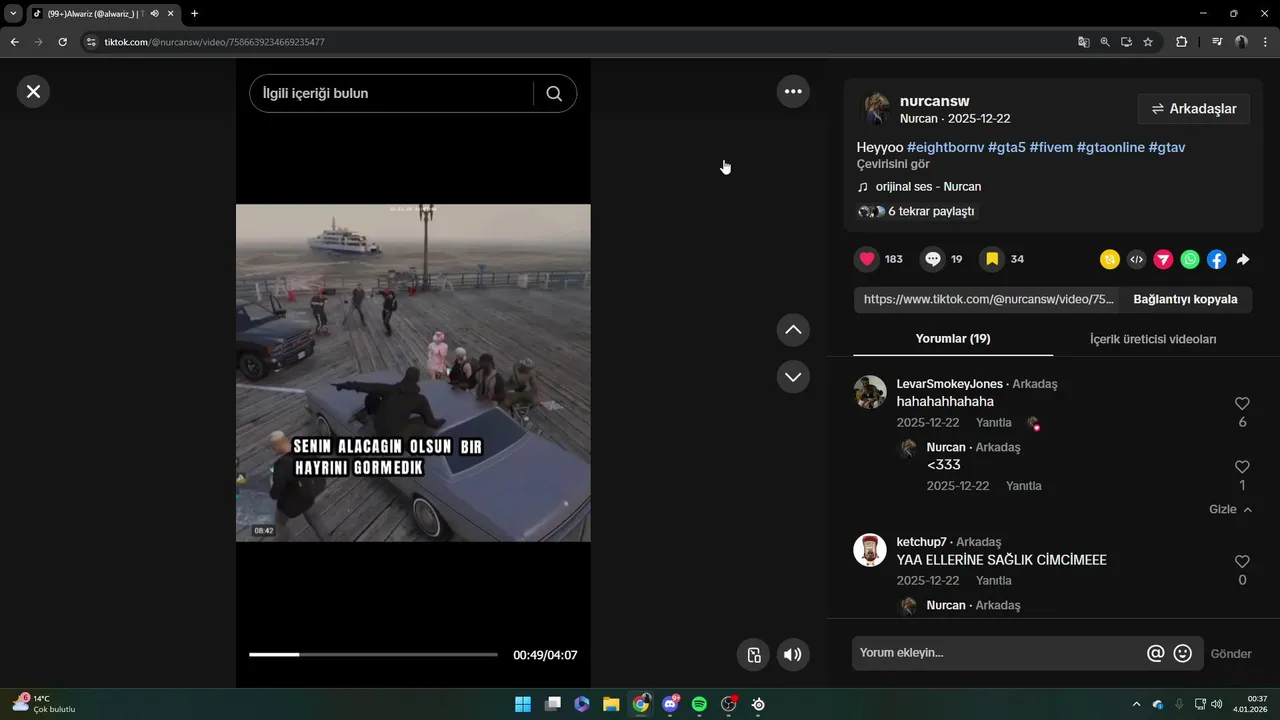This screenshot has width=1280, height=720.
Task: Open Discord from the taskbar
Action: pos(670,704)
